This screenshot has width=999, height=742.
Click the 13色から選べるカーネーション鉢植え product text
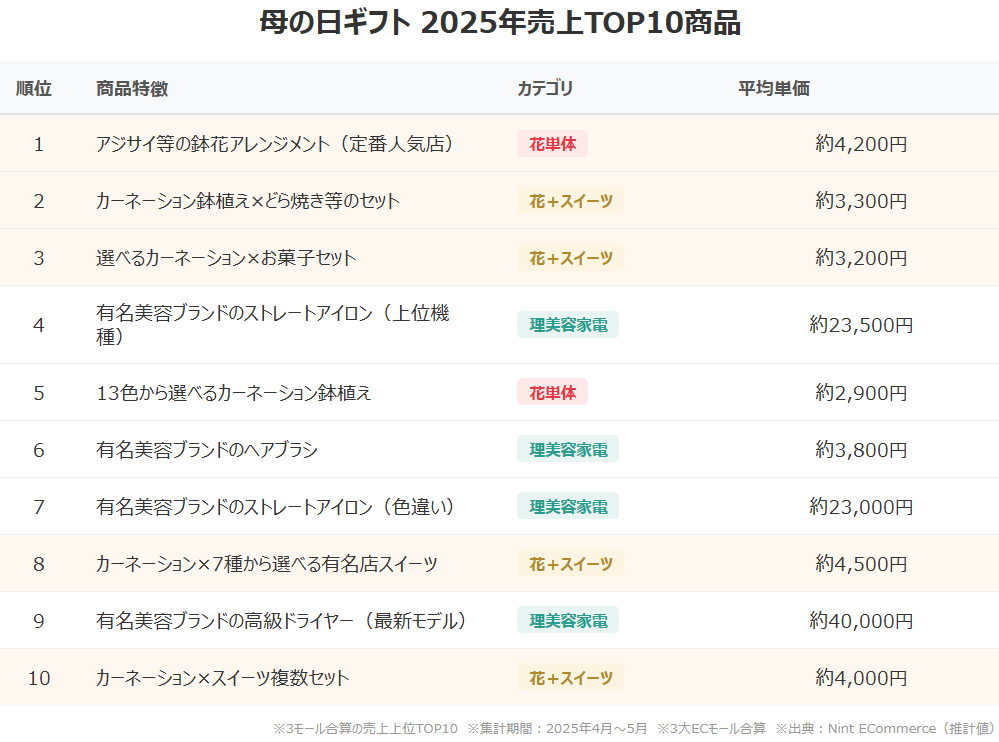pos(234,392)
